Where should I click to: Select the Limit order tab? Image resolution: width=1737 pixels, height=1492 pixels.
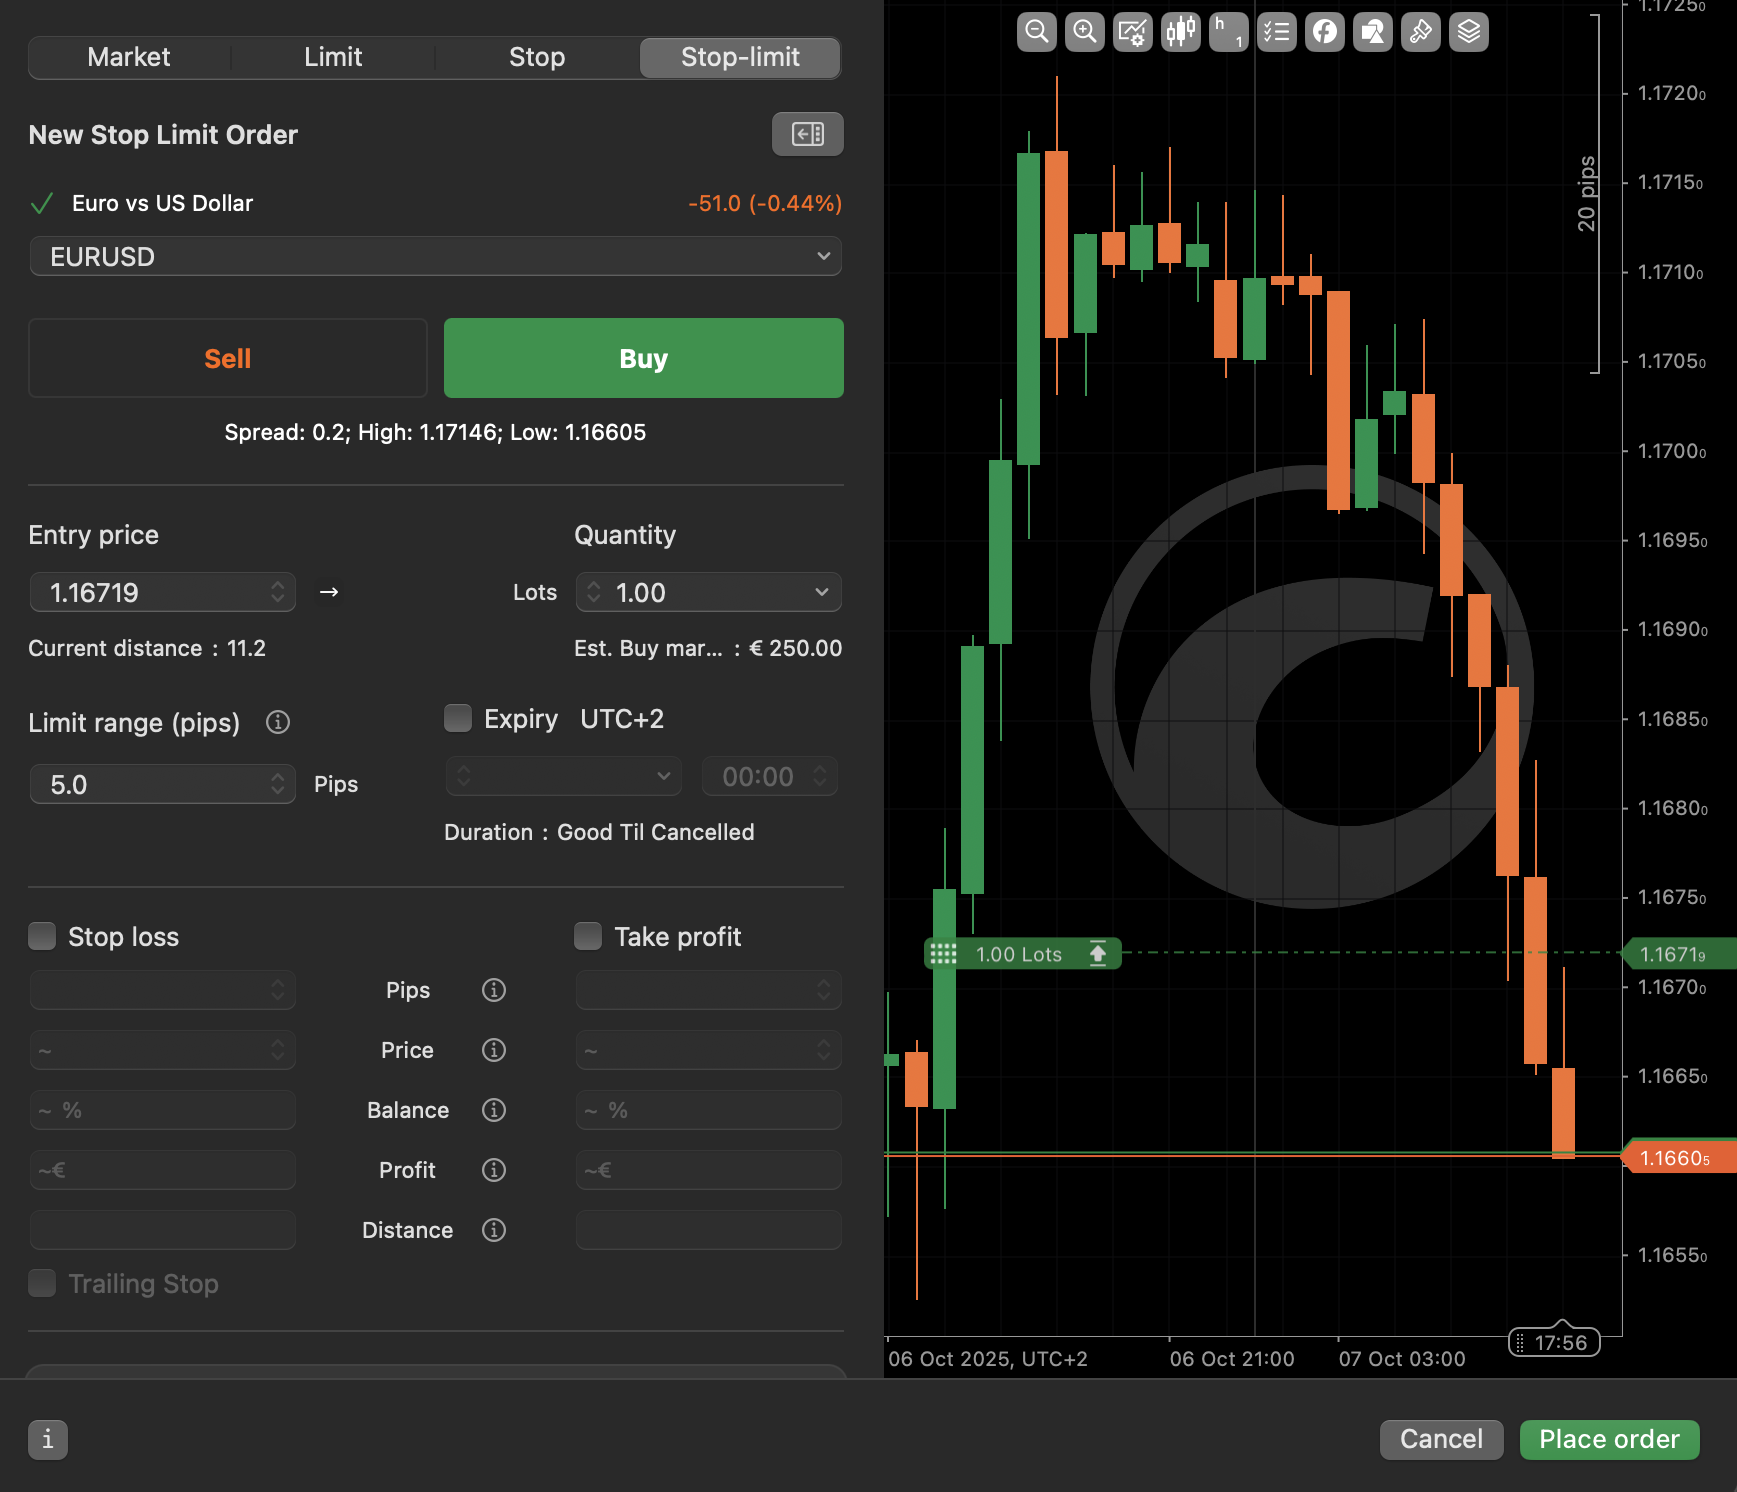point(333,57)
